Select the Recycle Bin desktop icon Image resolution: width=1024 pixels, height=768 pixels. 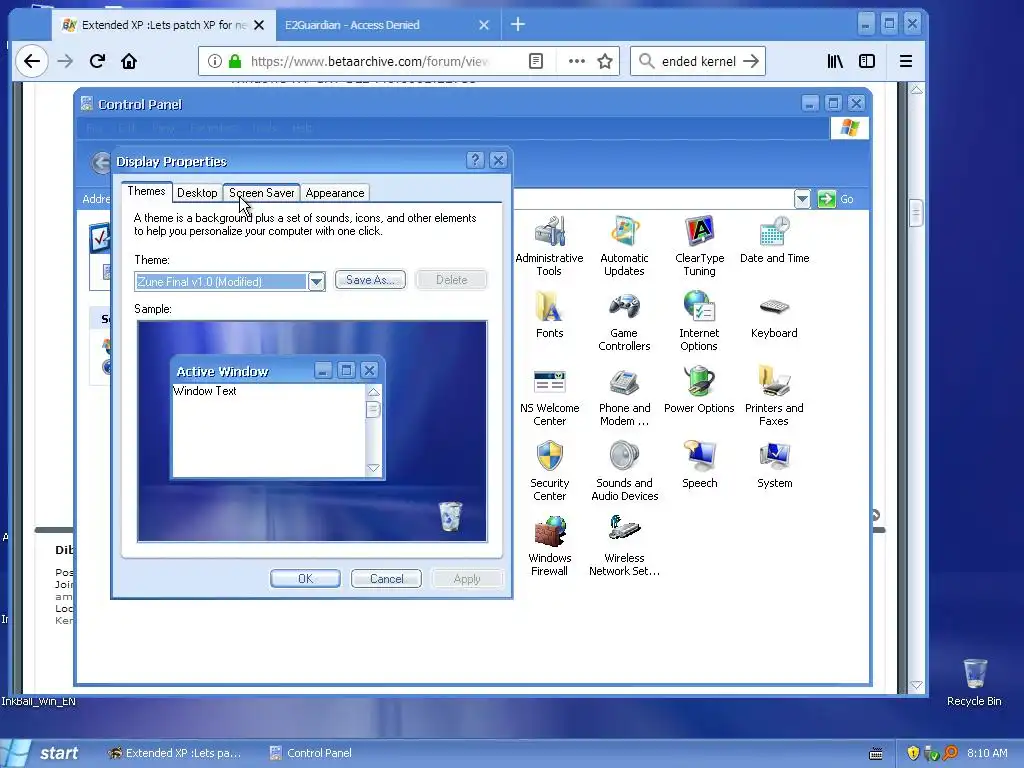point(974,682)
